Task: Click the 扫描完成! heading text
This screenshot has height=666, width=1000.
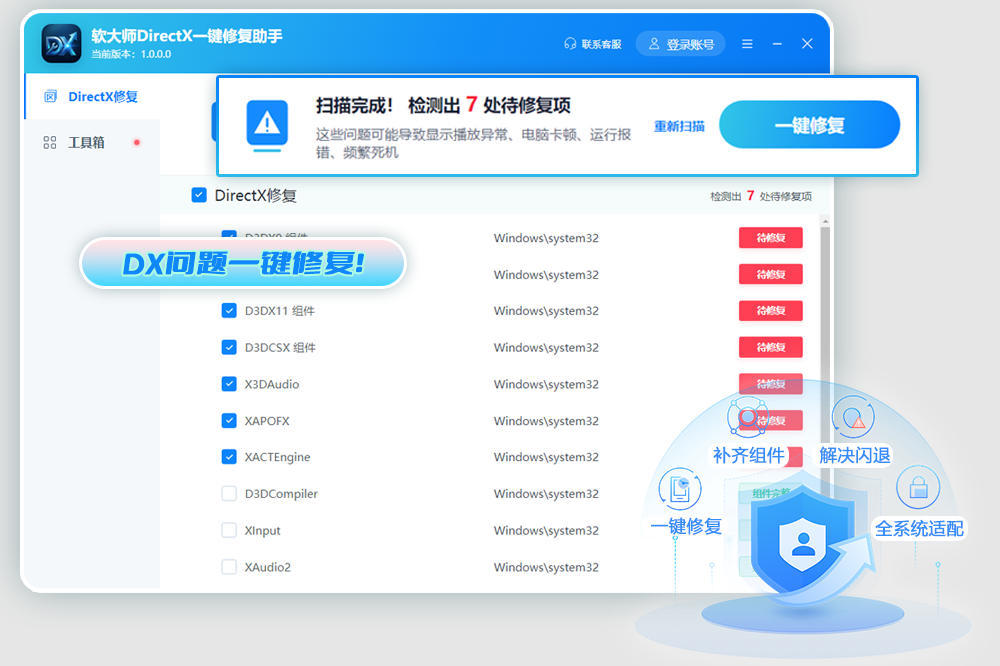Action: [x=354, y=105]
